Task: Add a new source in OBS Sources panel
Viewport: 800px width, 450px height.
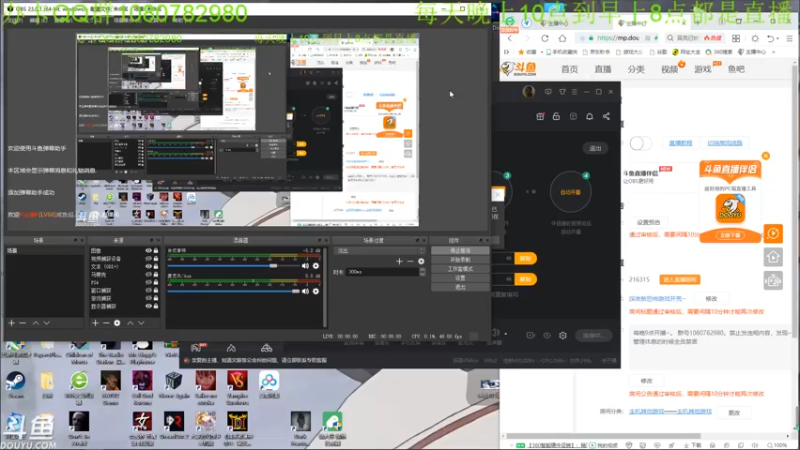Action: (95, 323)
